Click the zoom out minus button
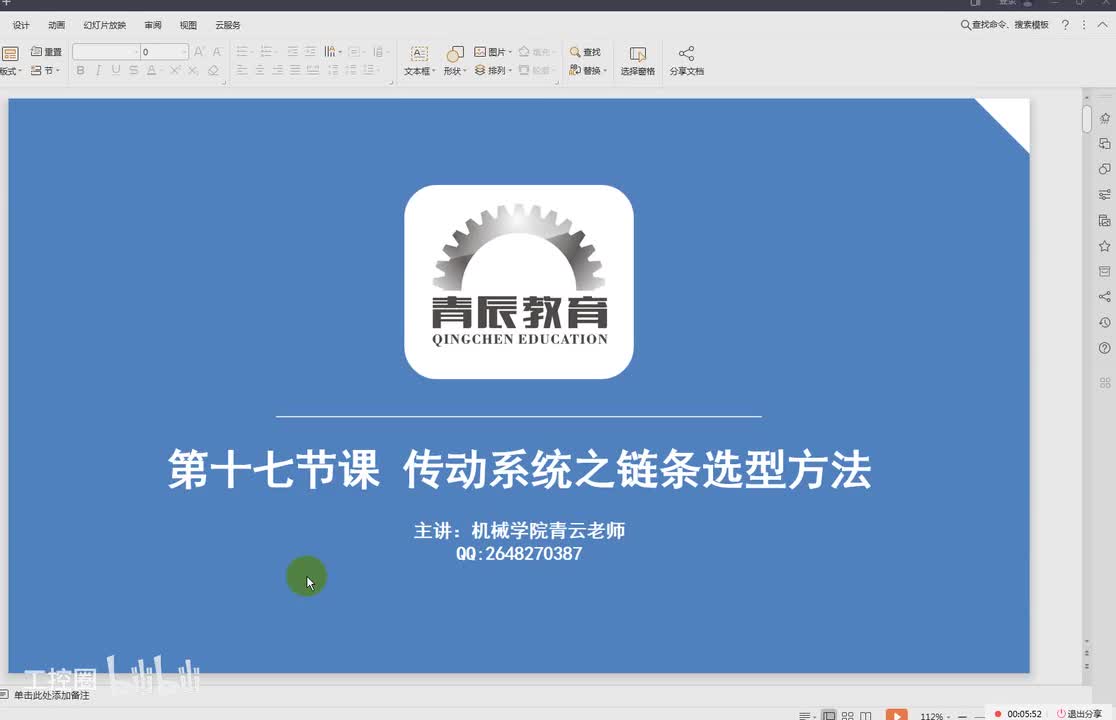This screenshot has width=1116, height=720. coord(962,716)
